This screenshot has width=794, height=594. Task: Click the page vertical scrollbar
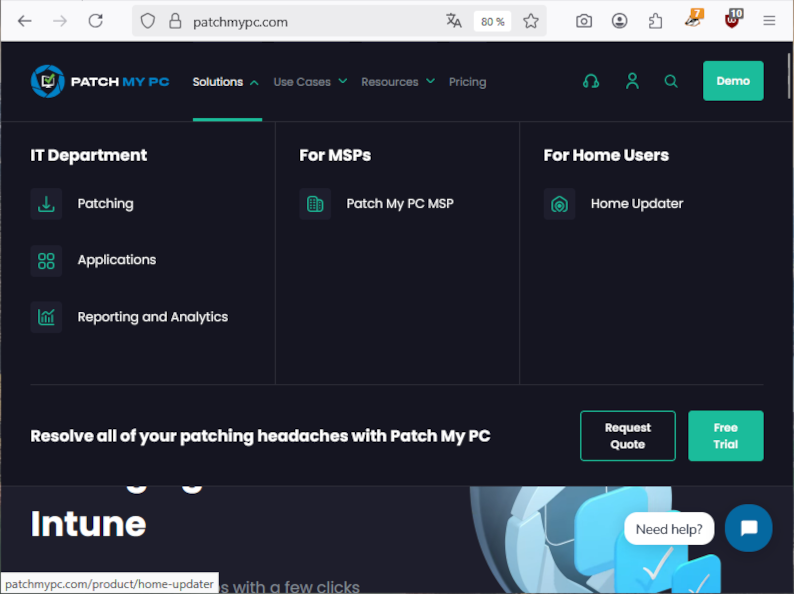point(788,76)
